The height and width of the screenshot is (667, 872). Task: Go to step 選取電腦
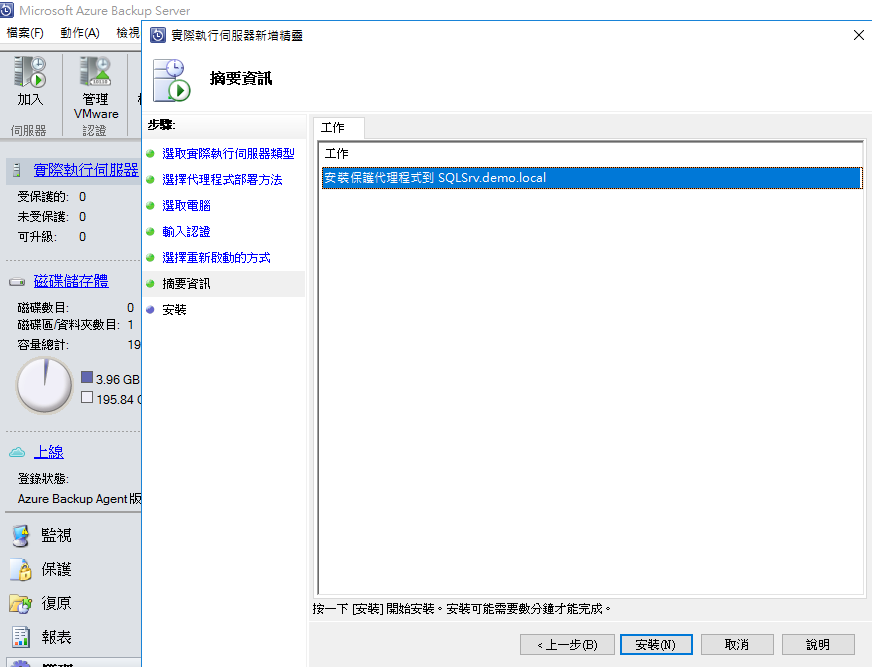click(186, 206)
